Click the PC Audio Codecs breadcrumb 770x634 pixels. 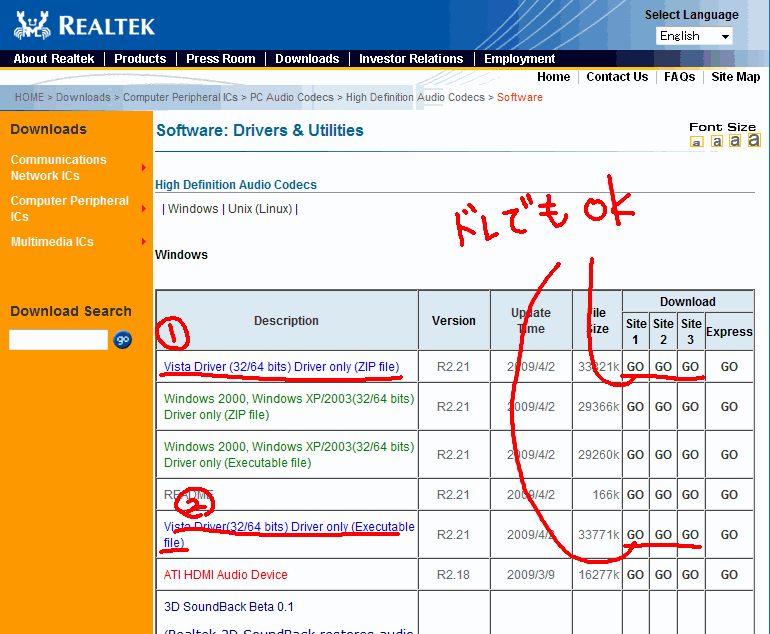(x=292, y=97)
